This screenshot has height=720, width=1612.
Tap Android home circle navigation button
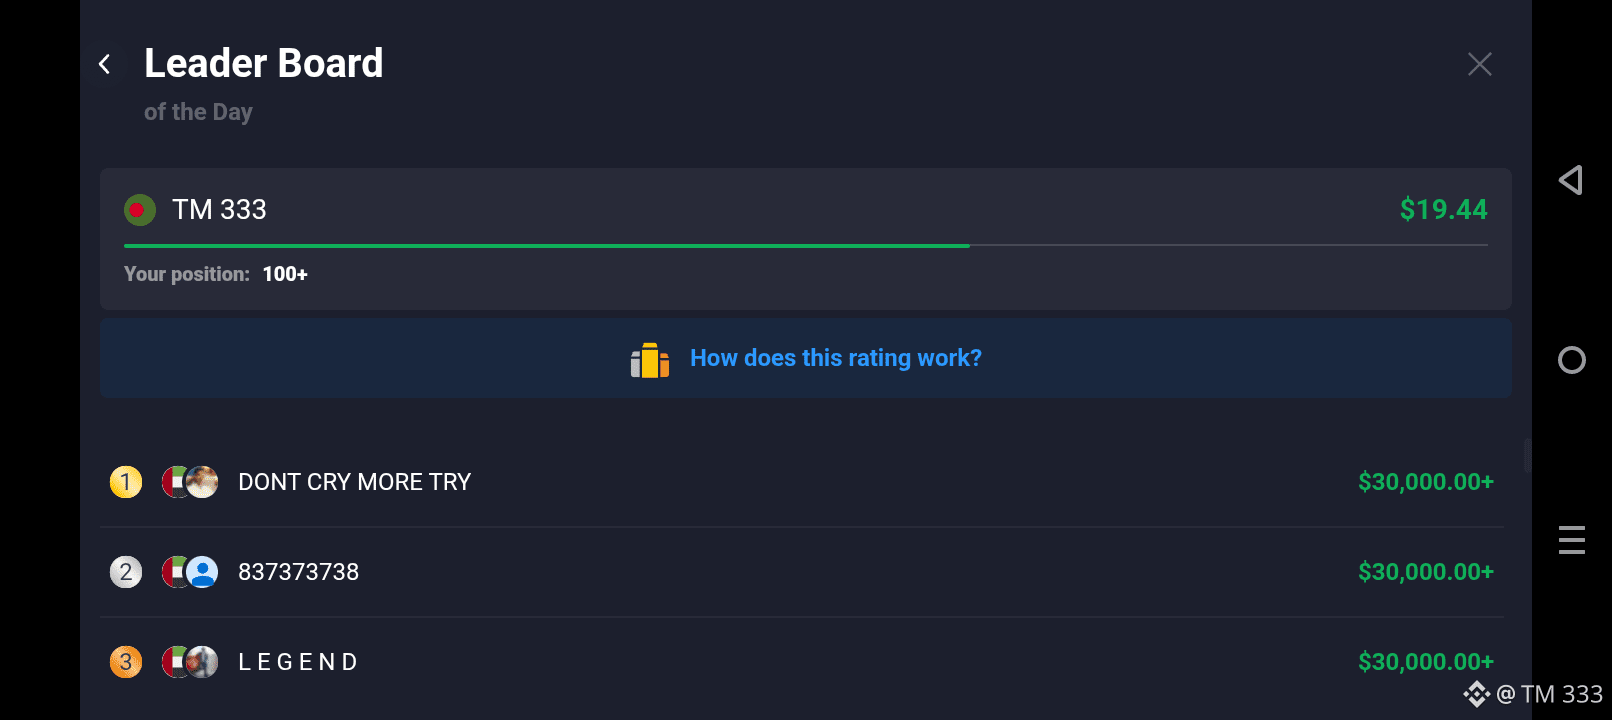1572,360
